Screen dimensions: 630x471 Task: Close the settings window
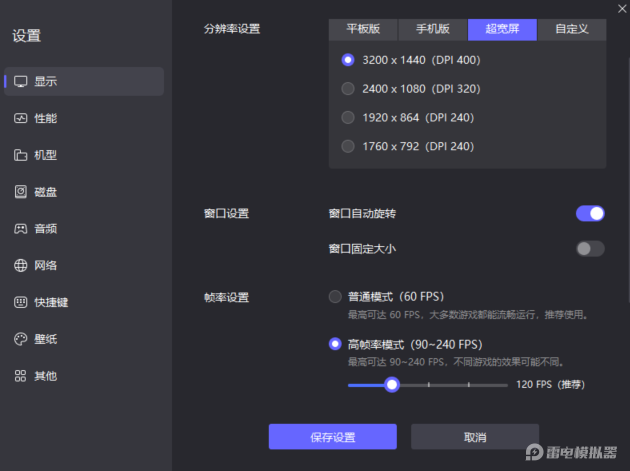622,8
